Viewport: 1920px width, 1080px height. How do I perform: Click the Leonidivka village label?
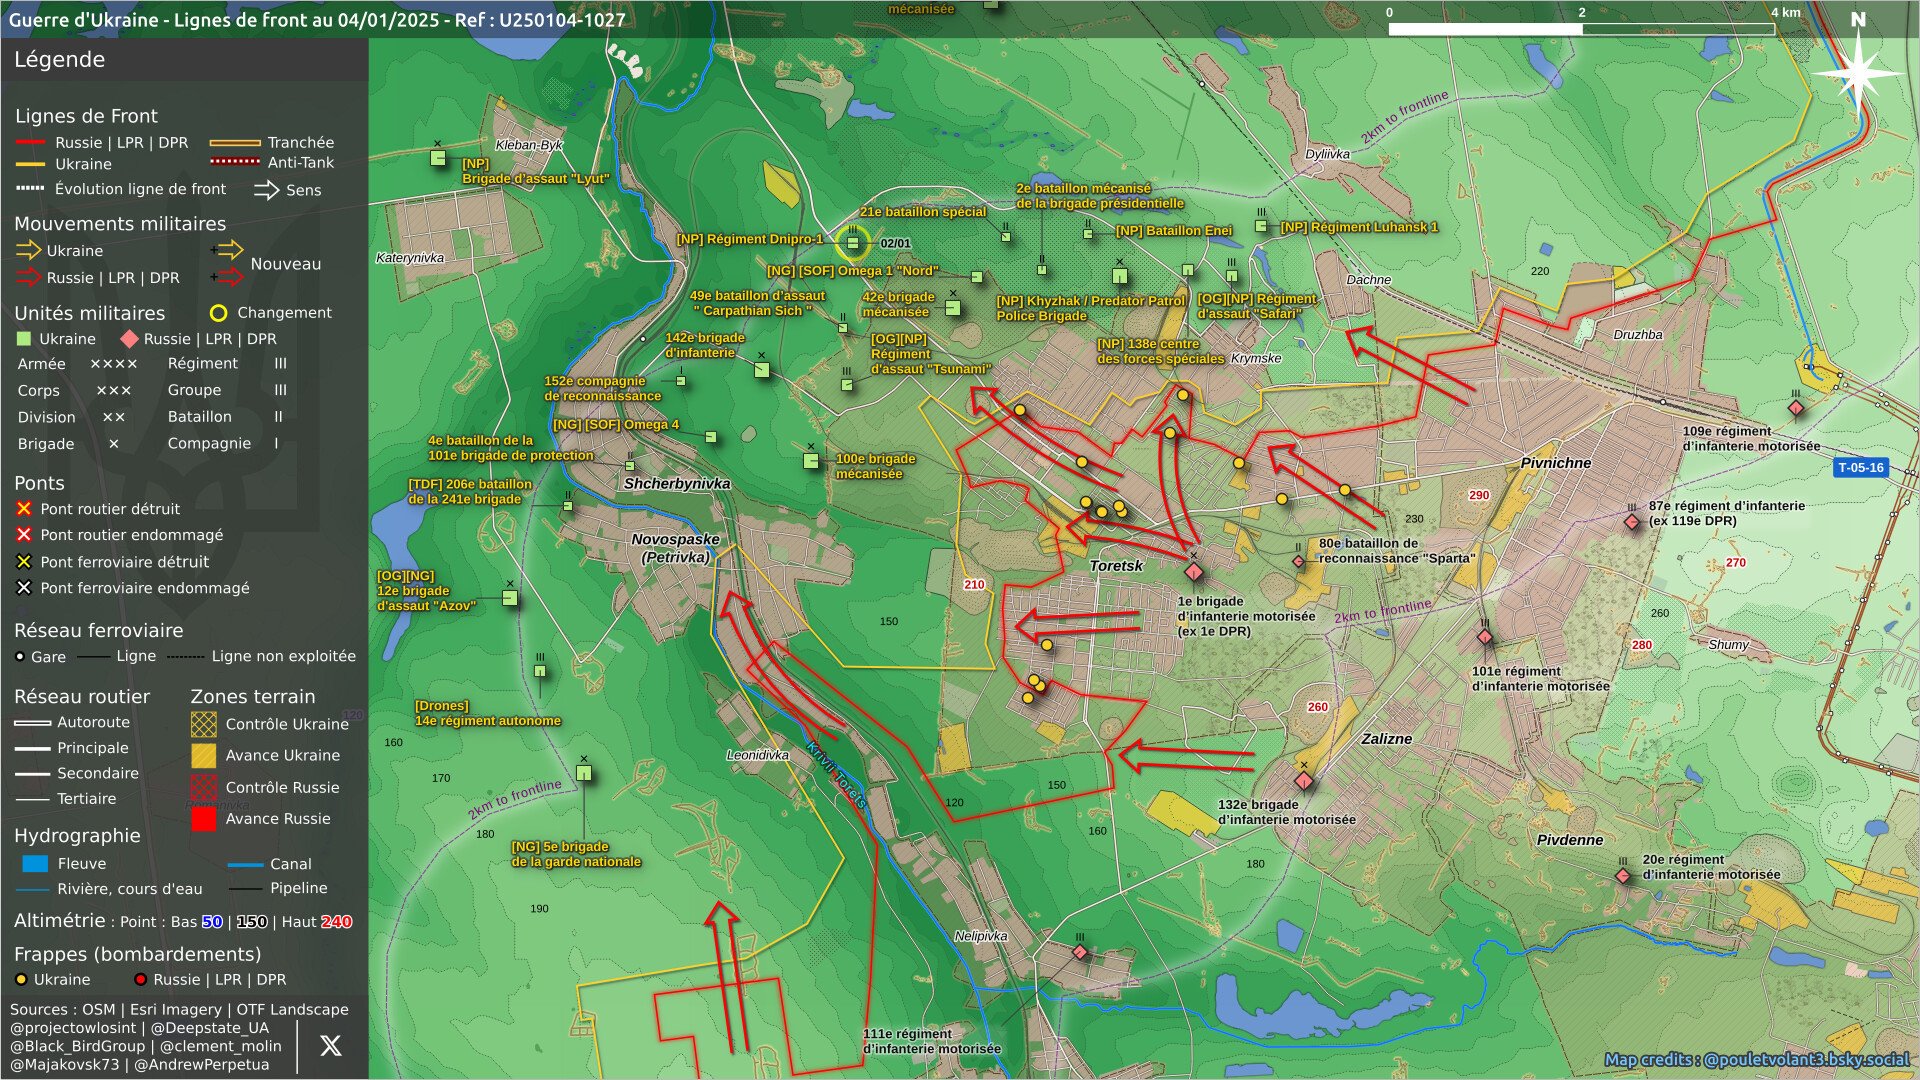tap(757, 755)
